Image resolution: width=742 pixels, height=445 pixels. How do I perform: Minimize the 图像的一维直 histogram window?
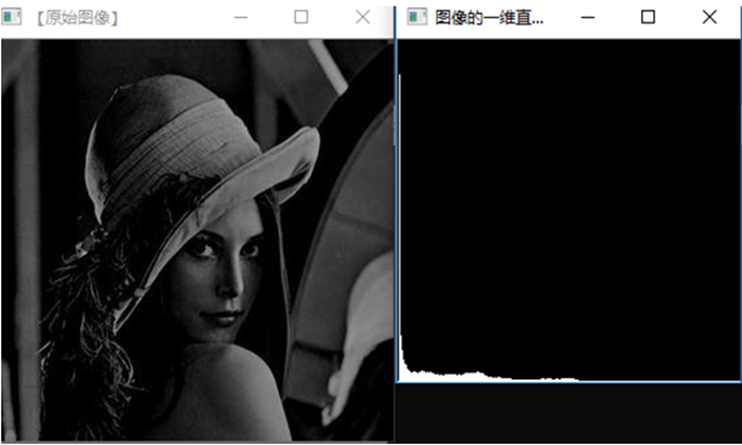click(x=587, y=18)
